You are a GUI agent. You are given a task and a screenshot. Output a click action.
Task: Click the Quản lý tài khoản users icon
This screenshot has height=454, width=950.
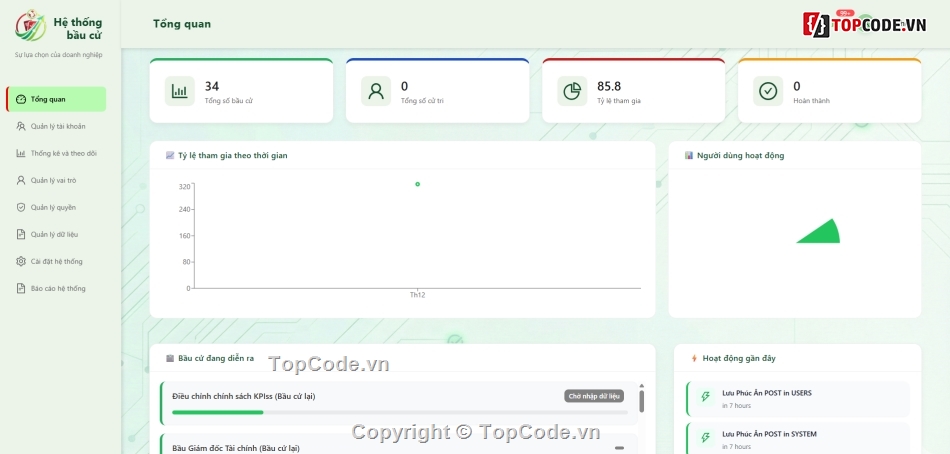[x=21, y=126]
